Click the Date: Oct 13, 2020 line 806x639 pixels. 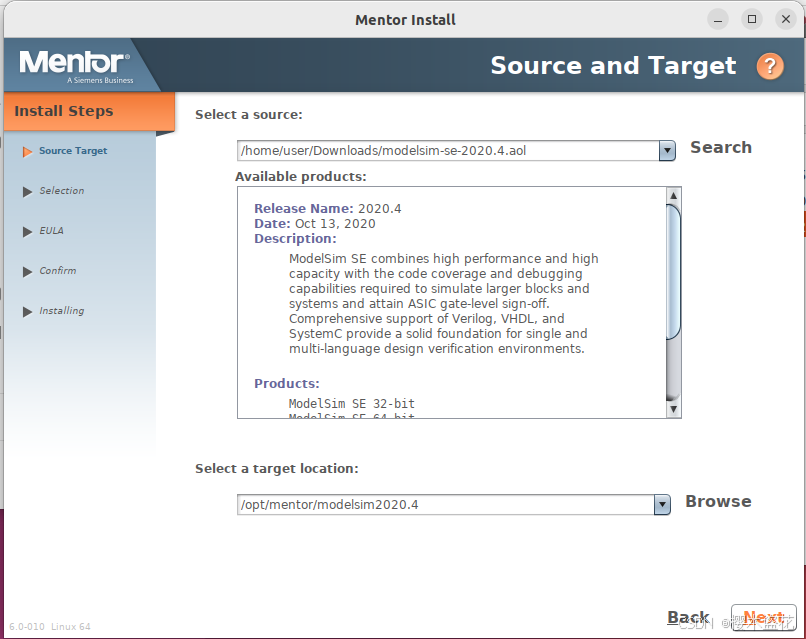(x=315, y=224)
